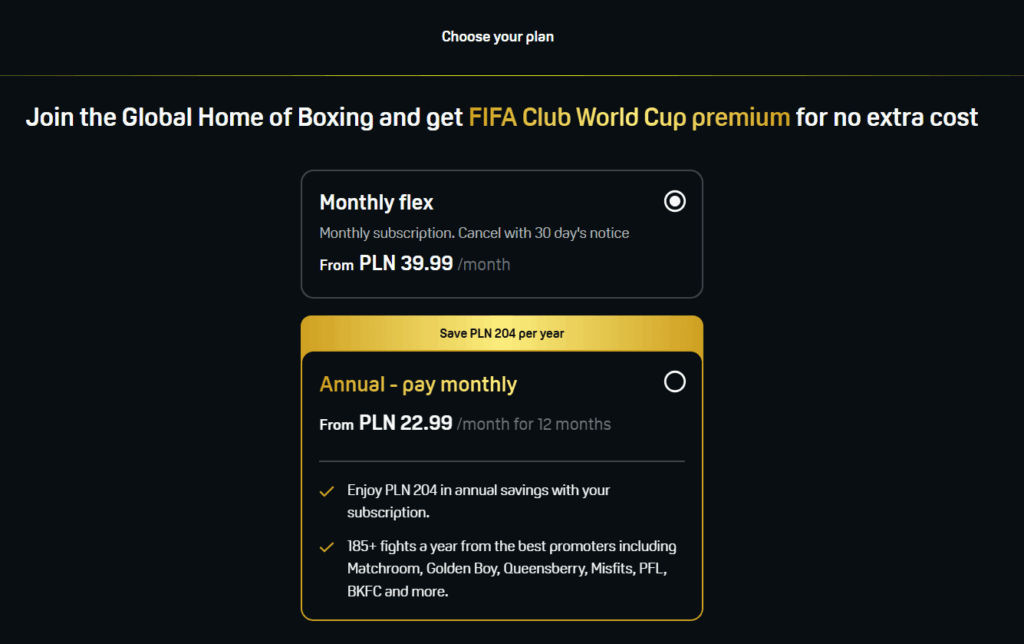Screen dimensions: 1024x644
Task: Click the gold Save PLN 204 per year banner
Action: 502,334
